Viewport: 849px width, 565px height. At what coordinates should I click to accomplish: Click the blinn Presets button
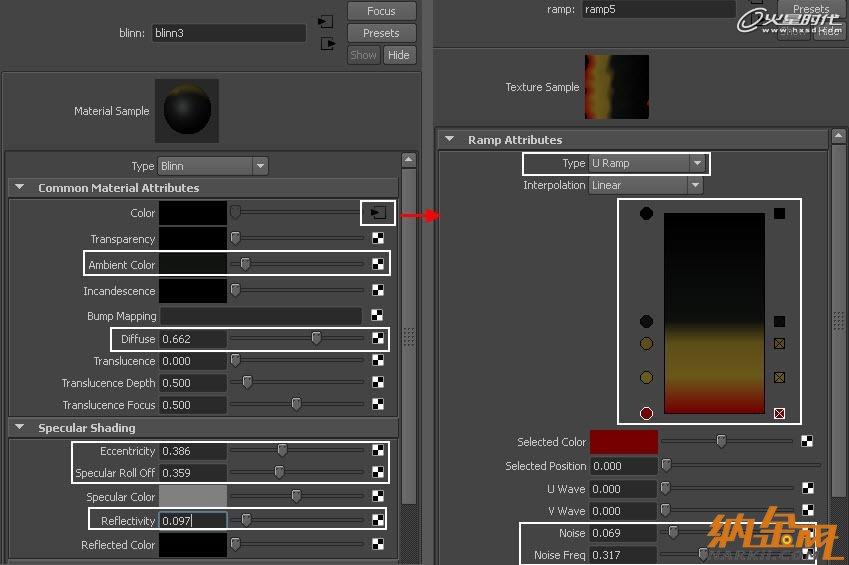(381, 33)
